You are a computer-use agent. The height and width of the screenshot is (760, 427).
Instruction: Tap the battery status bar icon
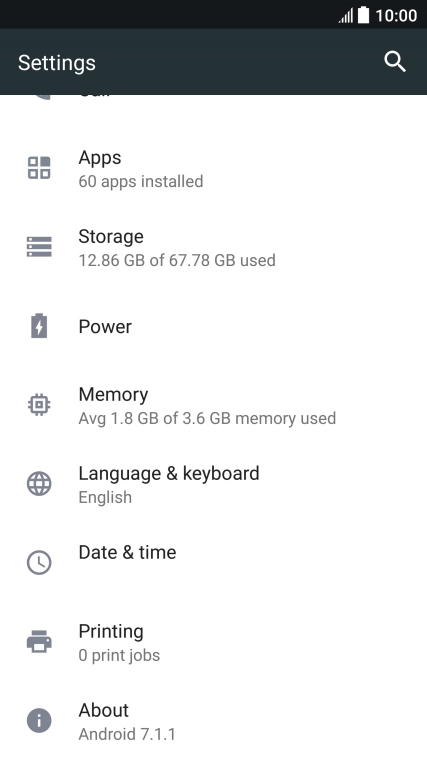364,15
